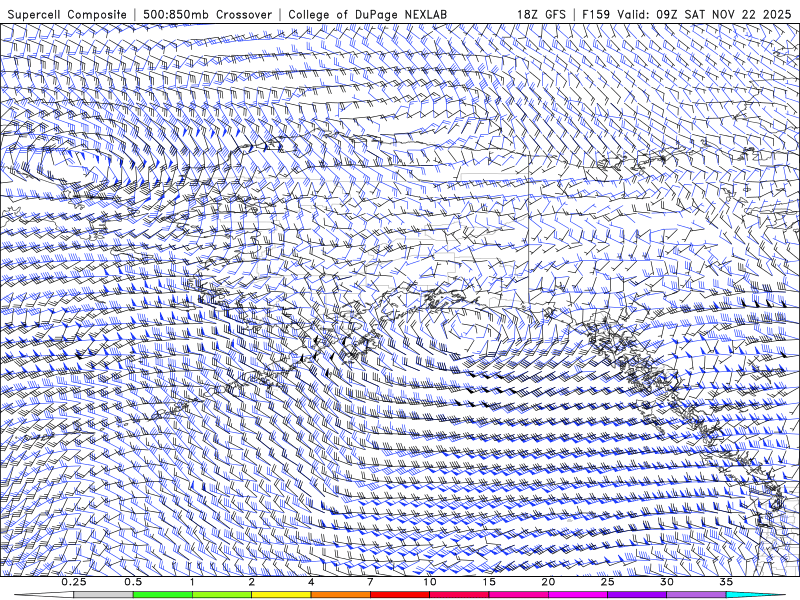
Task: Select the legend value 2
Action: 252,582
